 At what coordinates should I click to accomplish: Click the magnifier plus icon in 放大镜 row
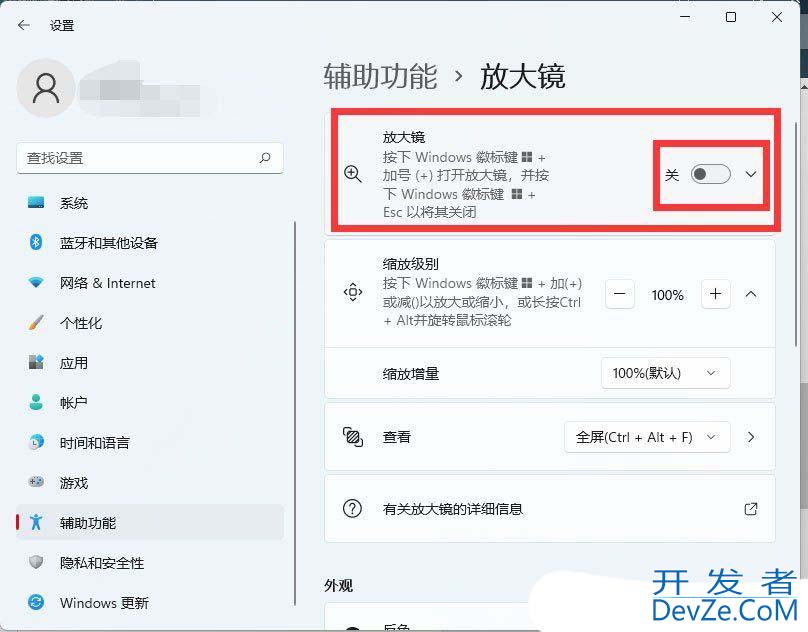(353, 174)
